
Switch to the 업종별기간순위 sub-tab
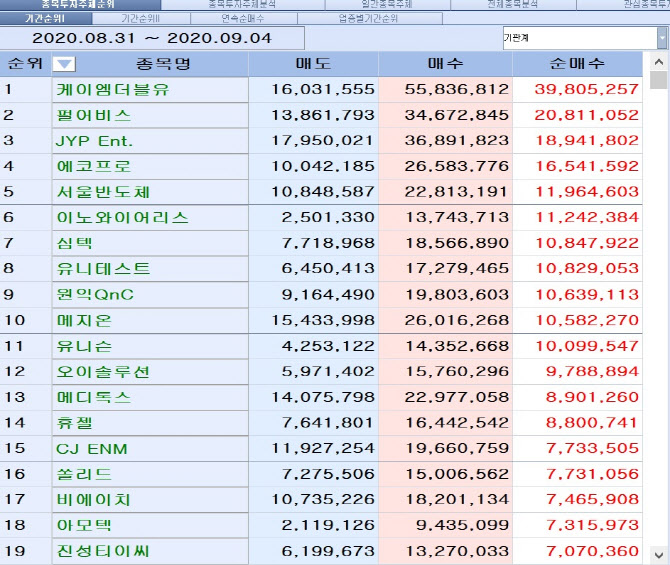pyautogui.click(x=370, y=18)
